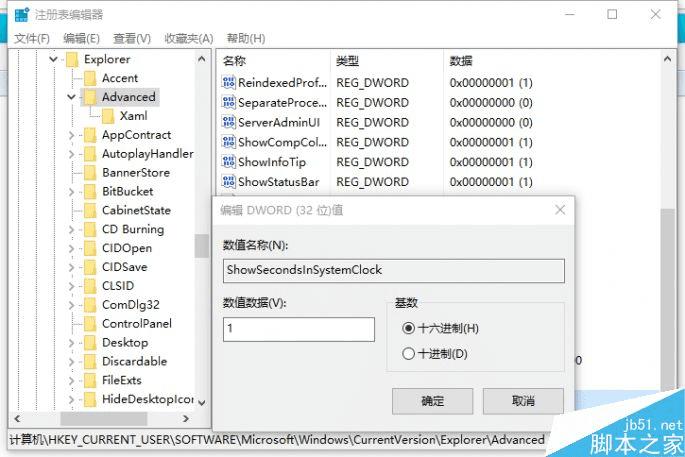Image resolution: width=685 pixels, height=457 pixels.
Task: Click the BannerStore folder icon
Action: [90, 173]
